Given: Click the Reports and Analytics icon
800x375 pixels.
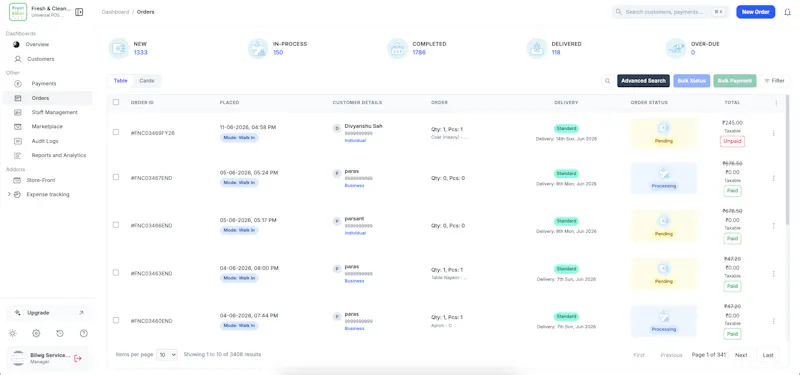Looking at the screenshot, I should pos(18,155).
